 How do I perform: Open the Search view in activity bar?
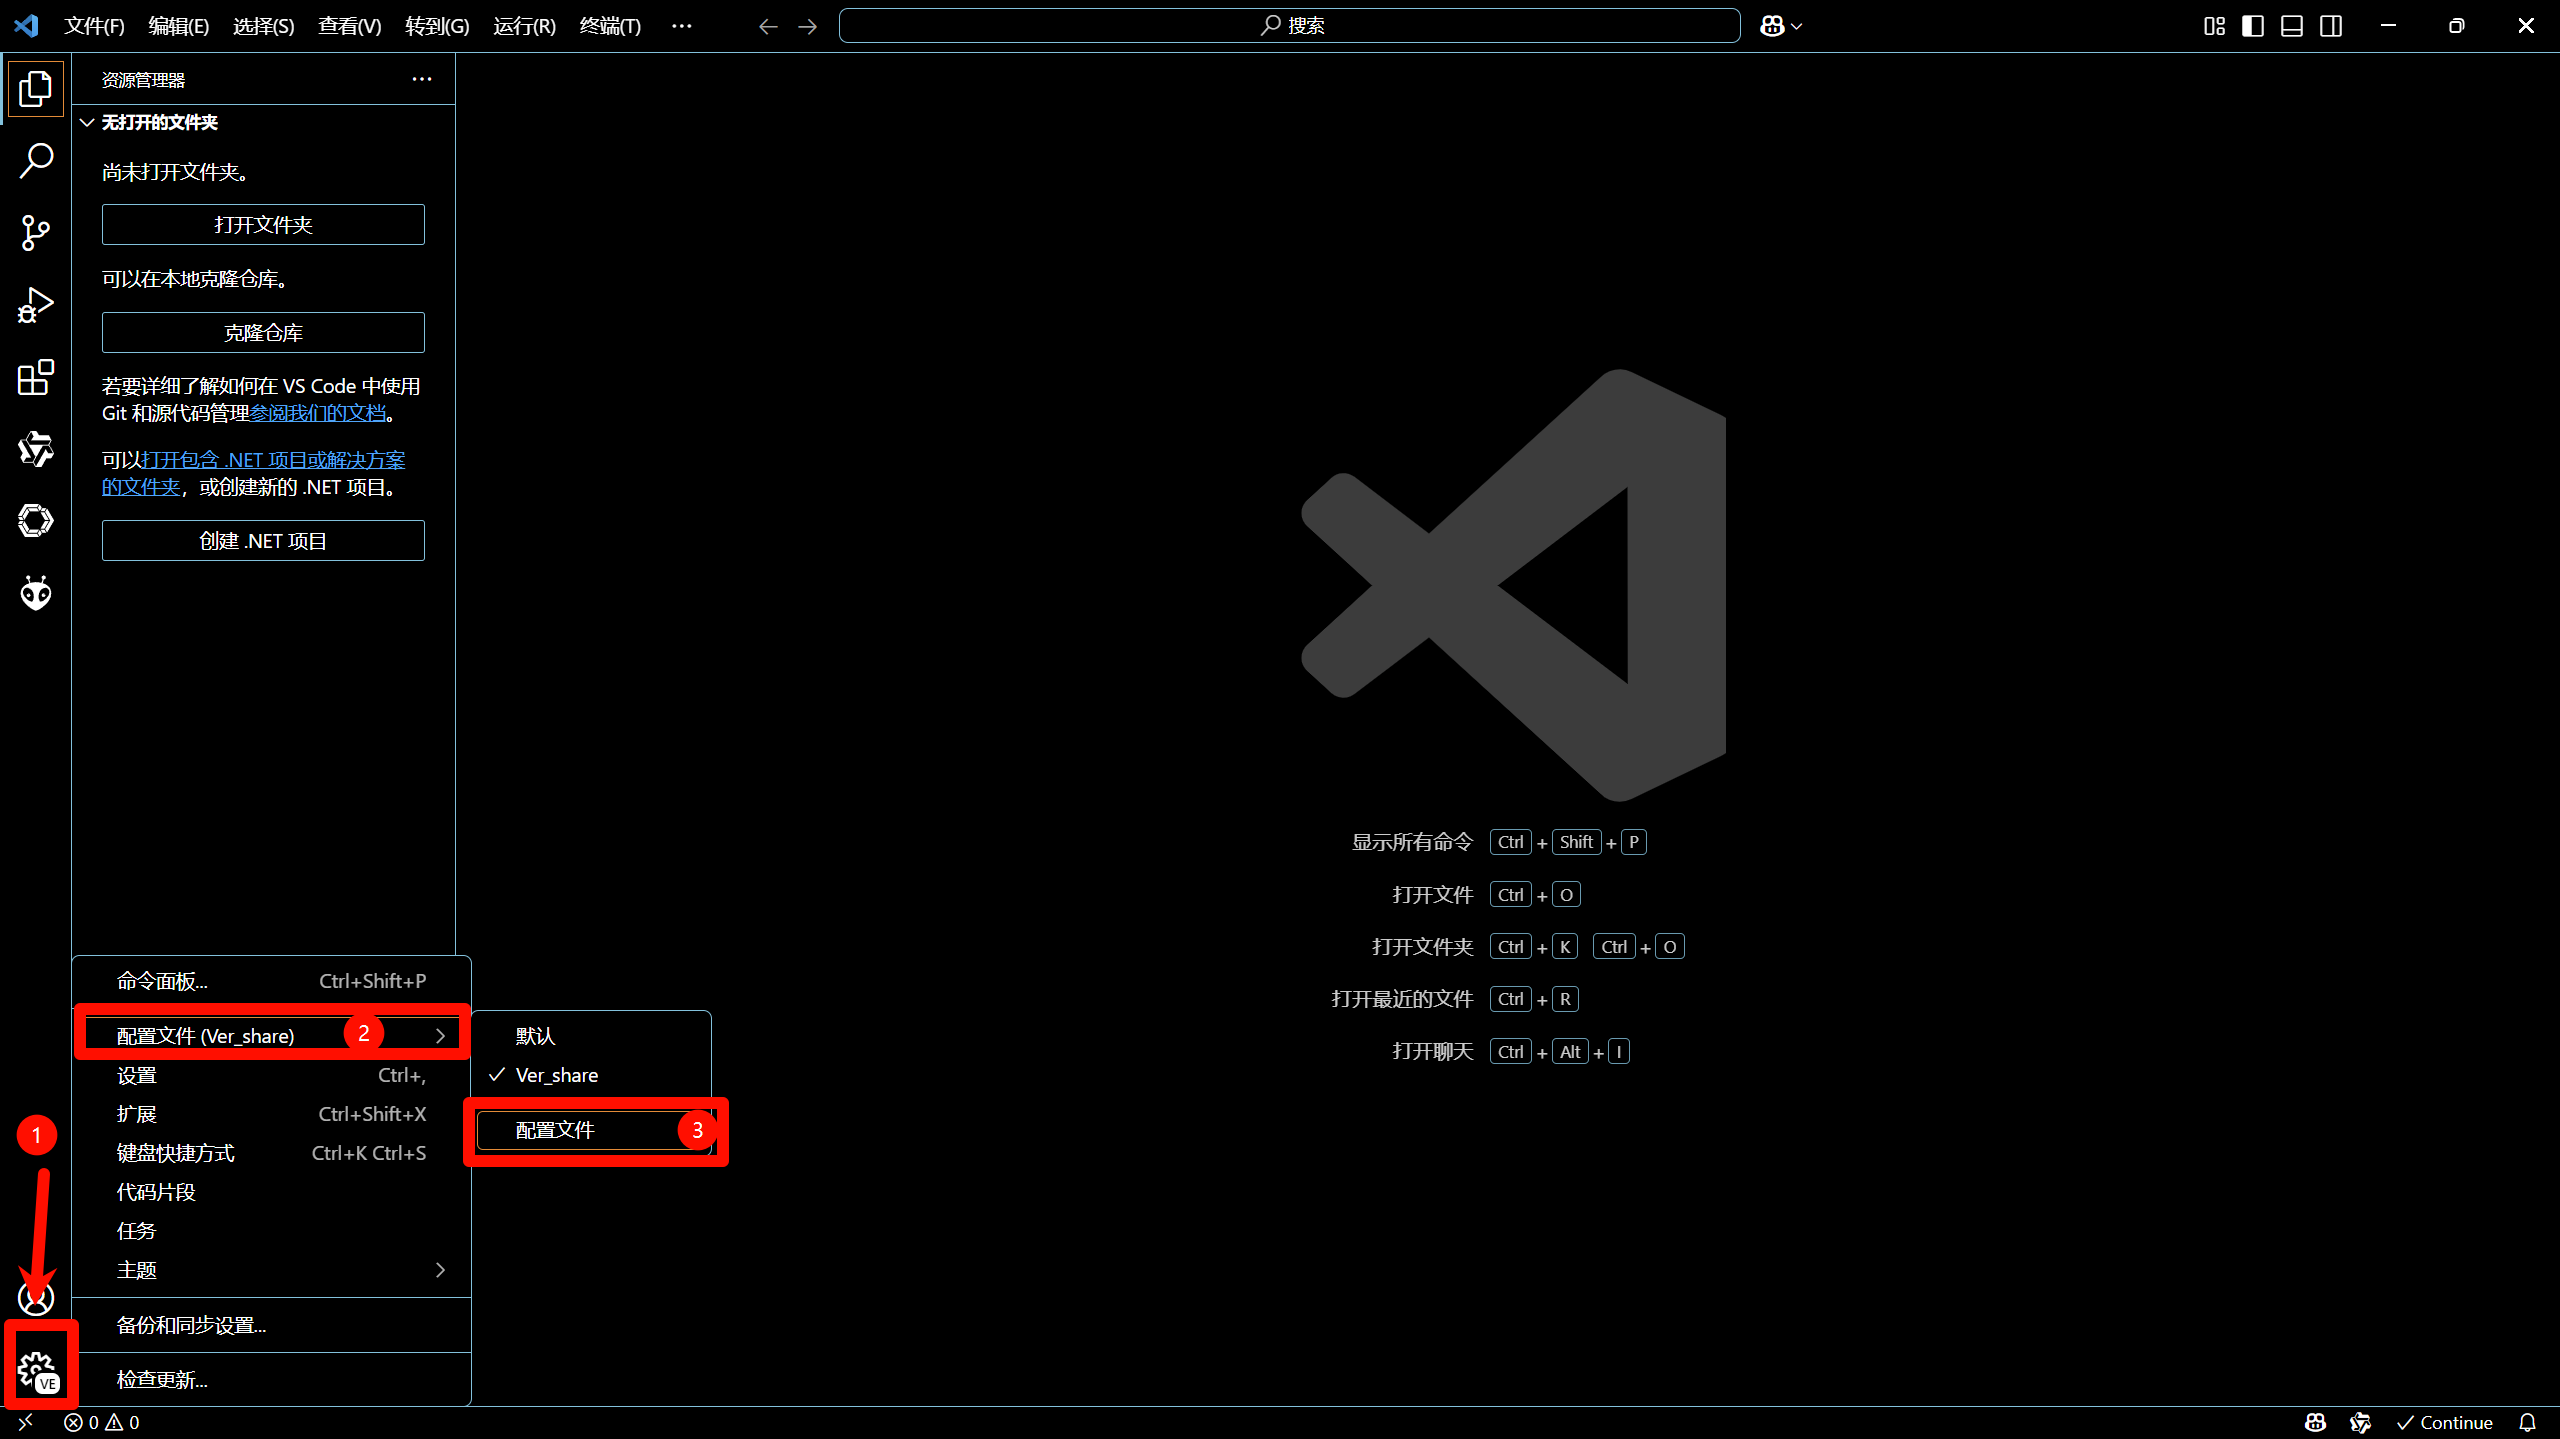point(36,160)
